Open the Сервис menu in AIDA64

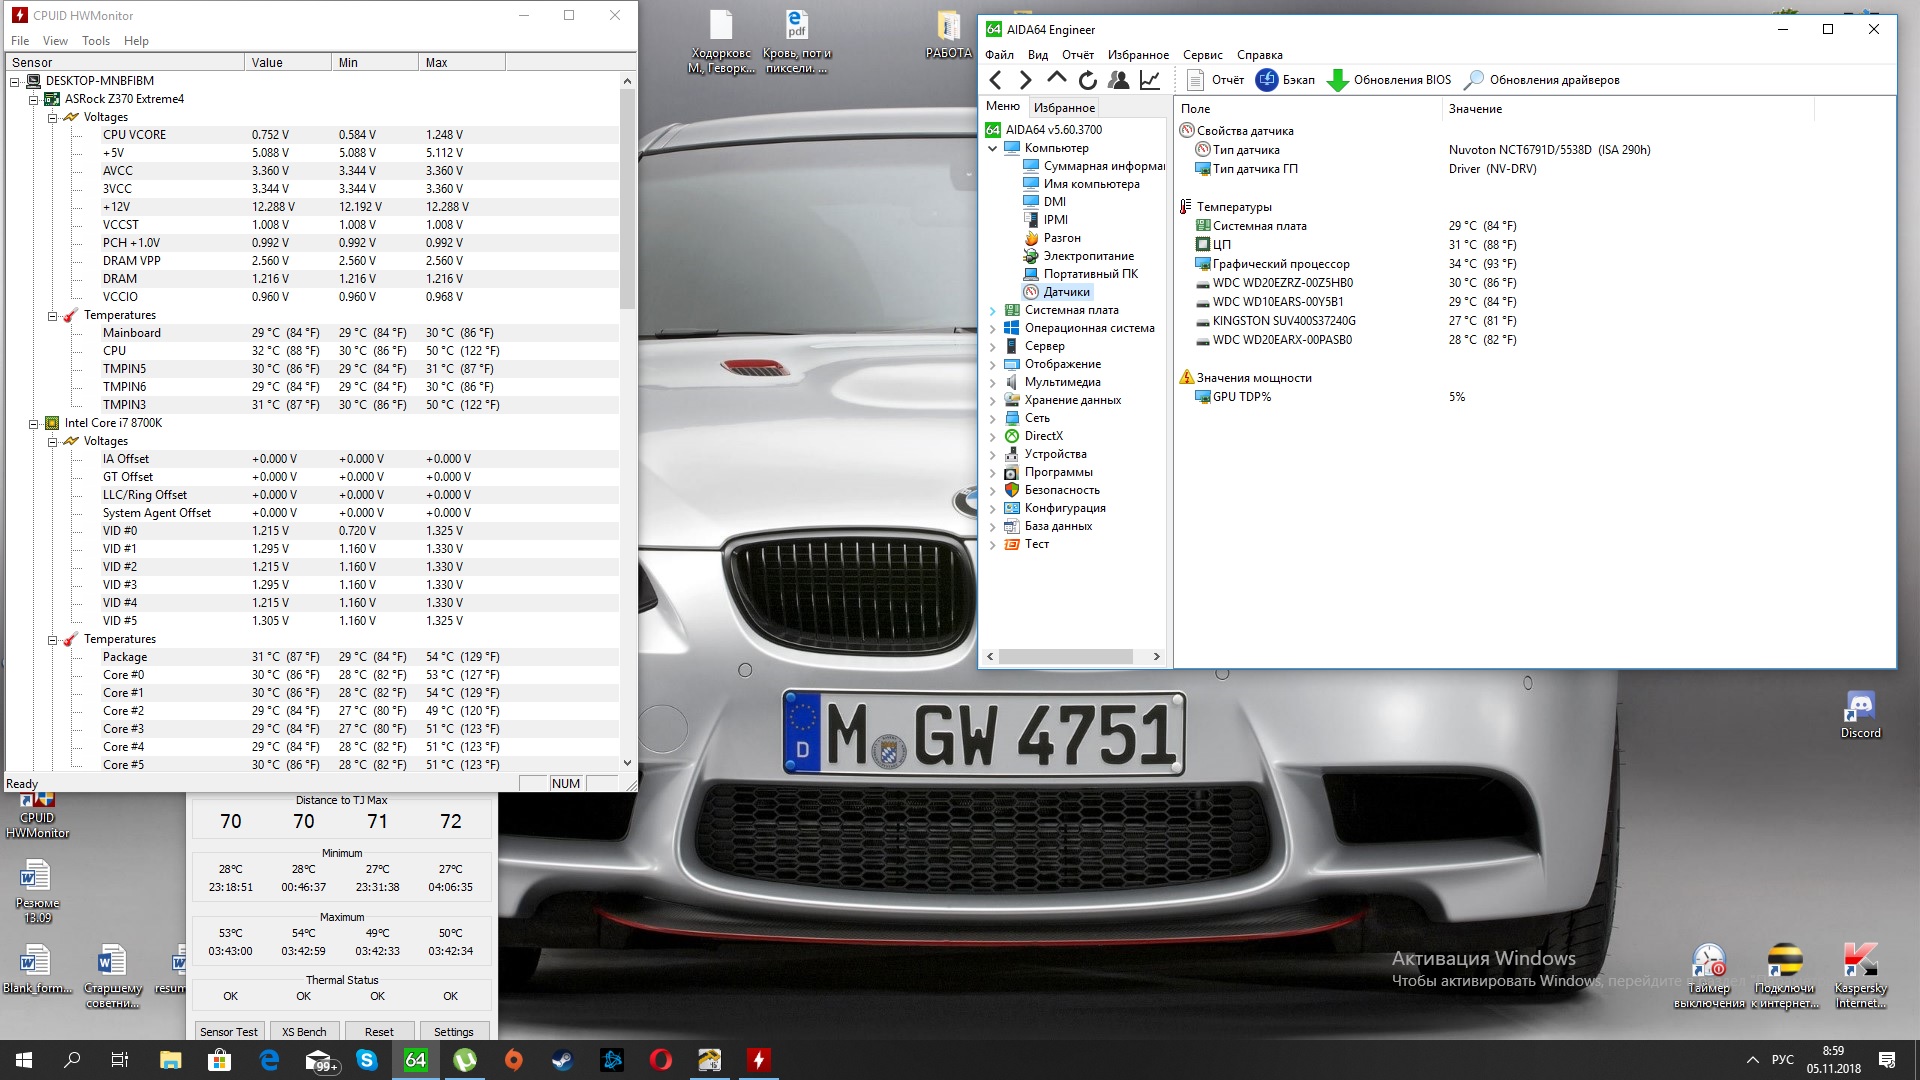(x=1202, y=55)
